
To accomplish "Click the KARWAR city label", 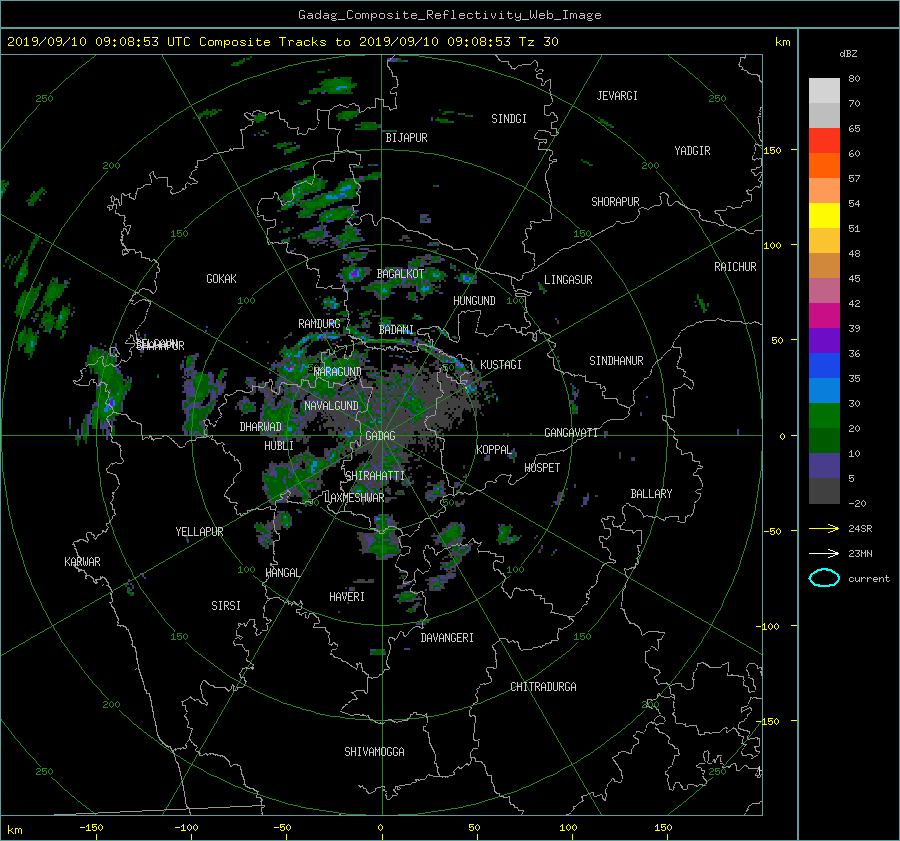I will tap(83, 561).
